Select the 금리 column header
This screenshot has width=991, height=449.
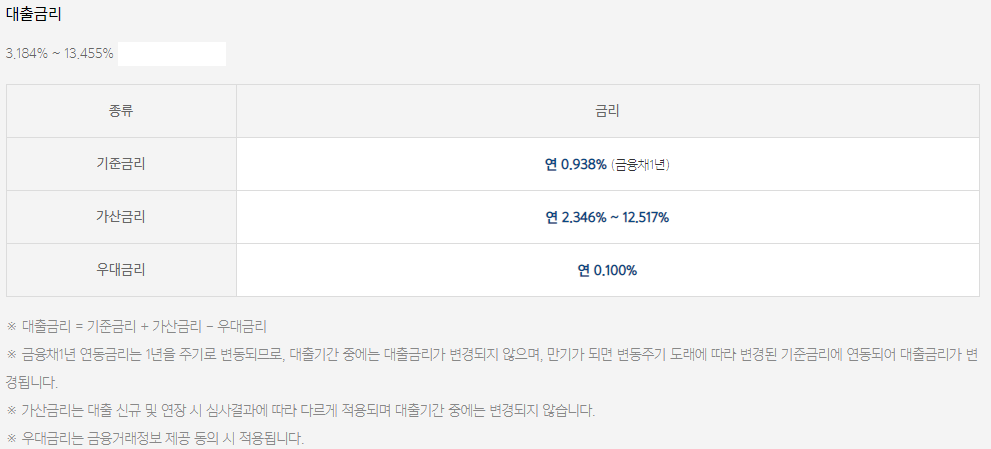click(x=607, y=111)
